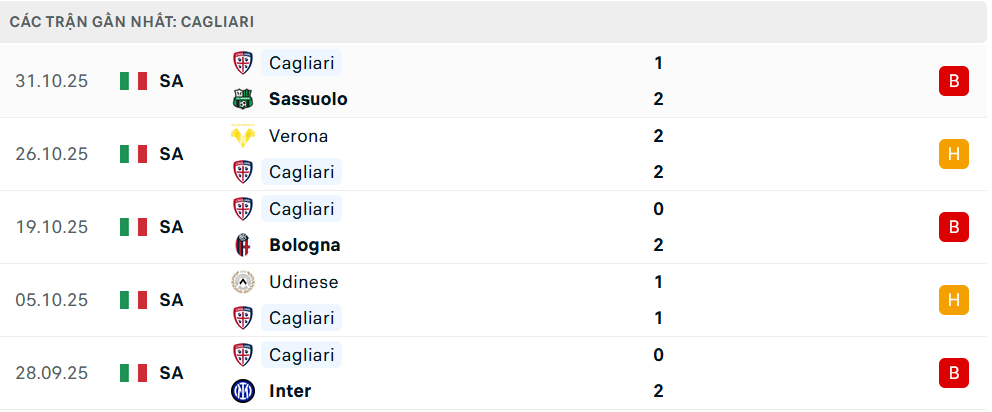Select the Udinese team name

[303, 282]
